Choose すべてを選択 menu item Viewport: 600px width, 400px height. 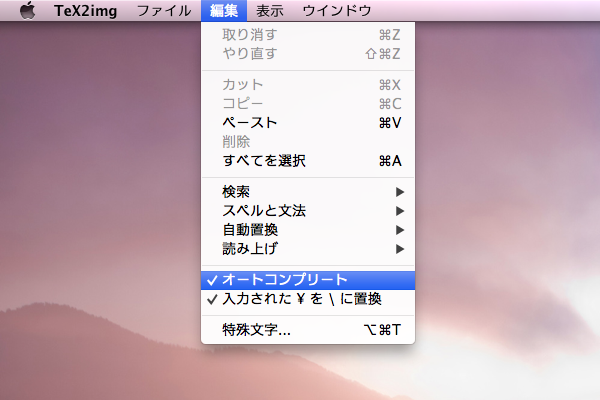click(308, 161)
